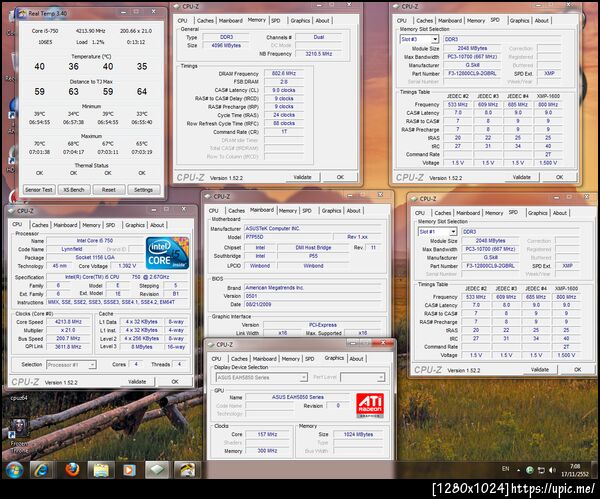The width and height of the screenshot is (600, 499).
Task: Switch to Caches tab in CPU window
Action: (40, 225)
